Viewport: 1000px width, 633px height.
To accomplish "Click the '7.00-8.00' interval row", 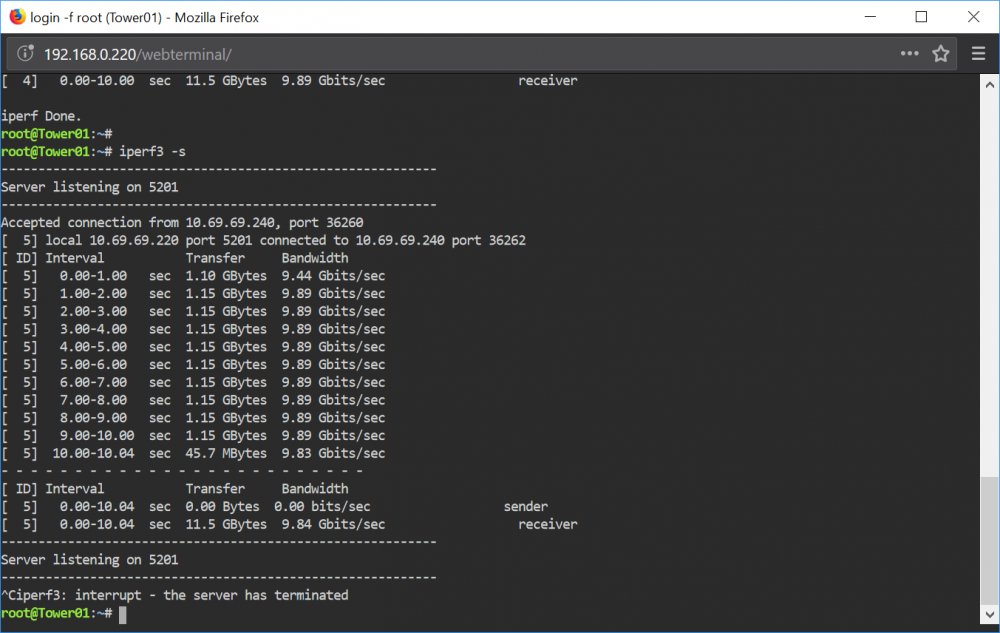I will point(193,400).
